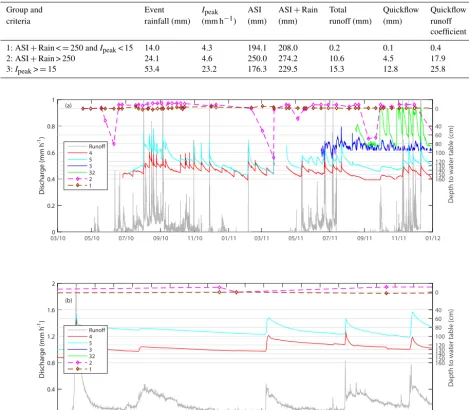This screenshot has height=410, width=469.
Task: Select x-axis date "03/11" in chart (a)
Action: tap(262, 238)
